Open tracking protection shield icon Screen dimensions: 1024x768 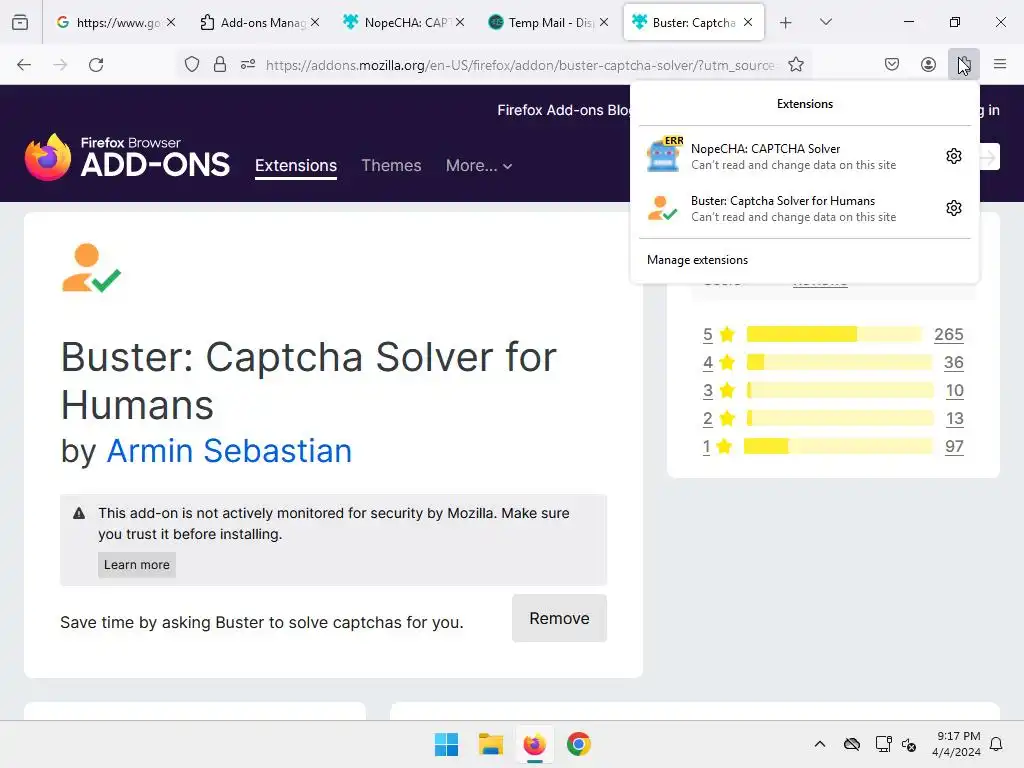click(x=191, y=64)
